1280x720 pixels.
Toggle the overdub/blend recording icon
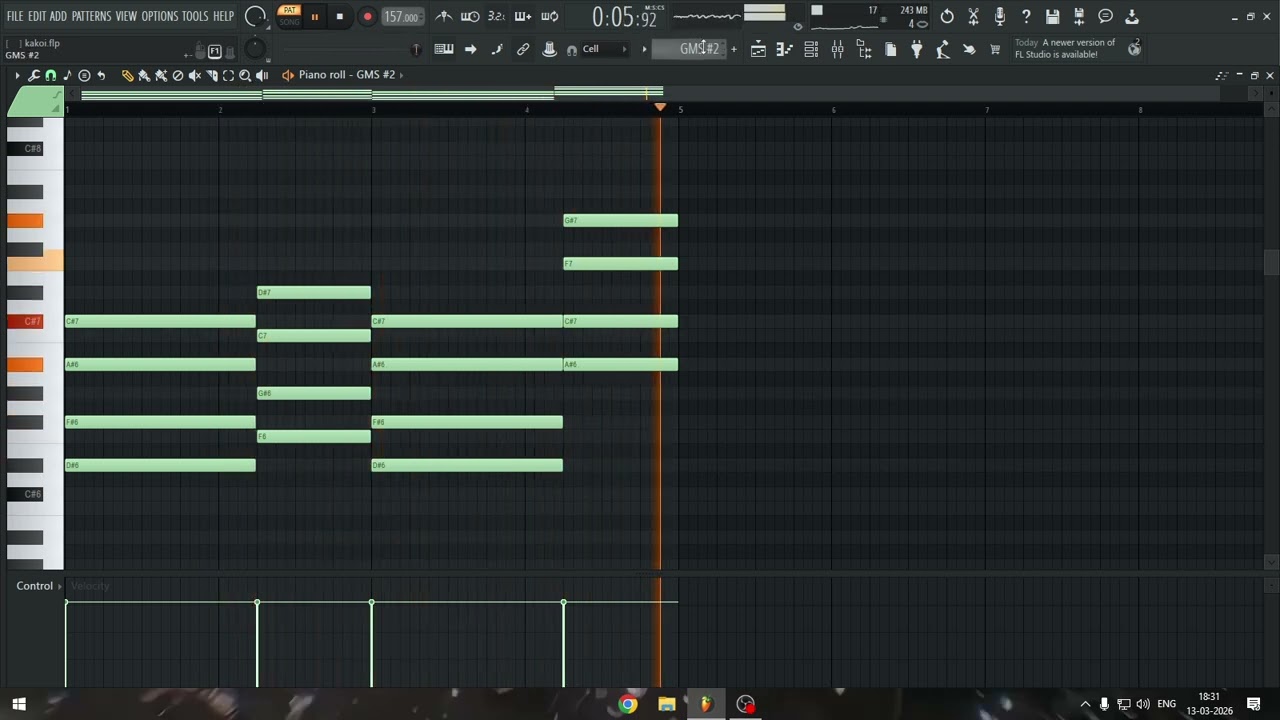click(x=522, y=16)
